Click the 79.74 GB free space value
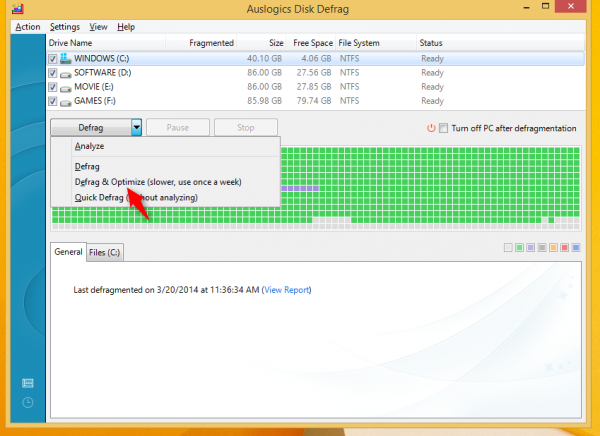The image size is (600, 436). pos(314,101)
